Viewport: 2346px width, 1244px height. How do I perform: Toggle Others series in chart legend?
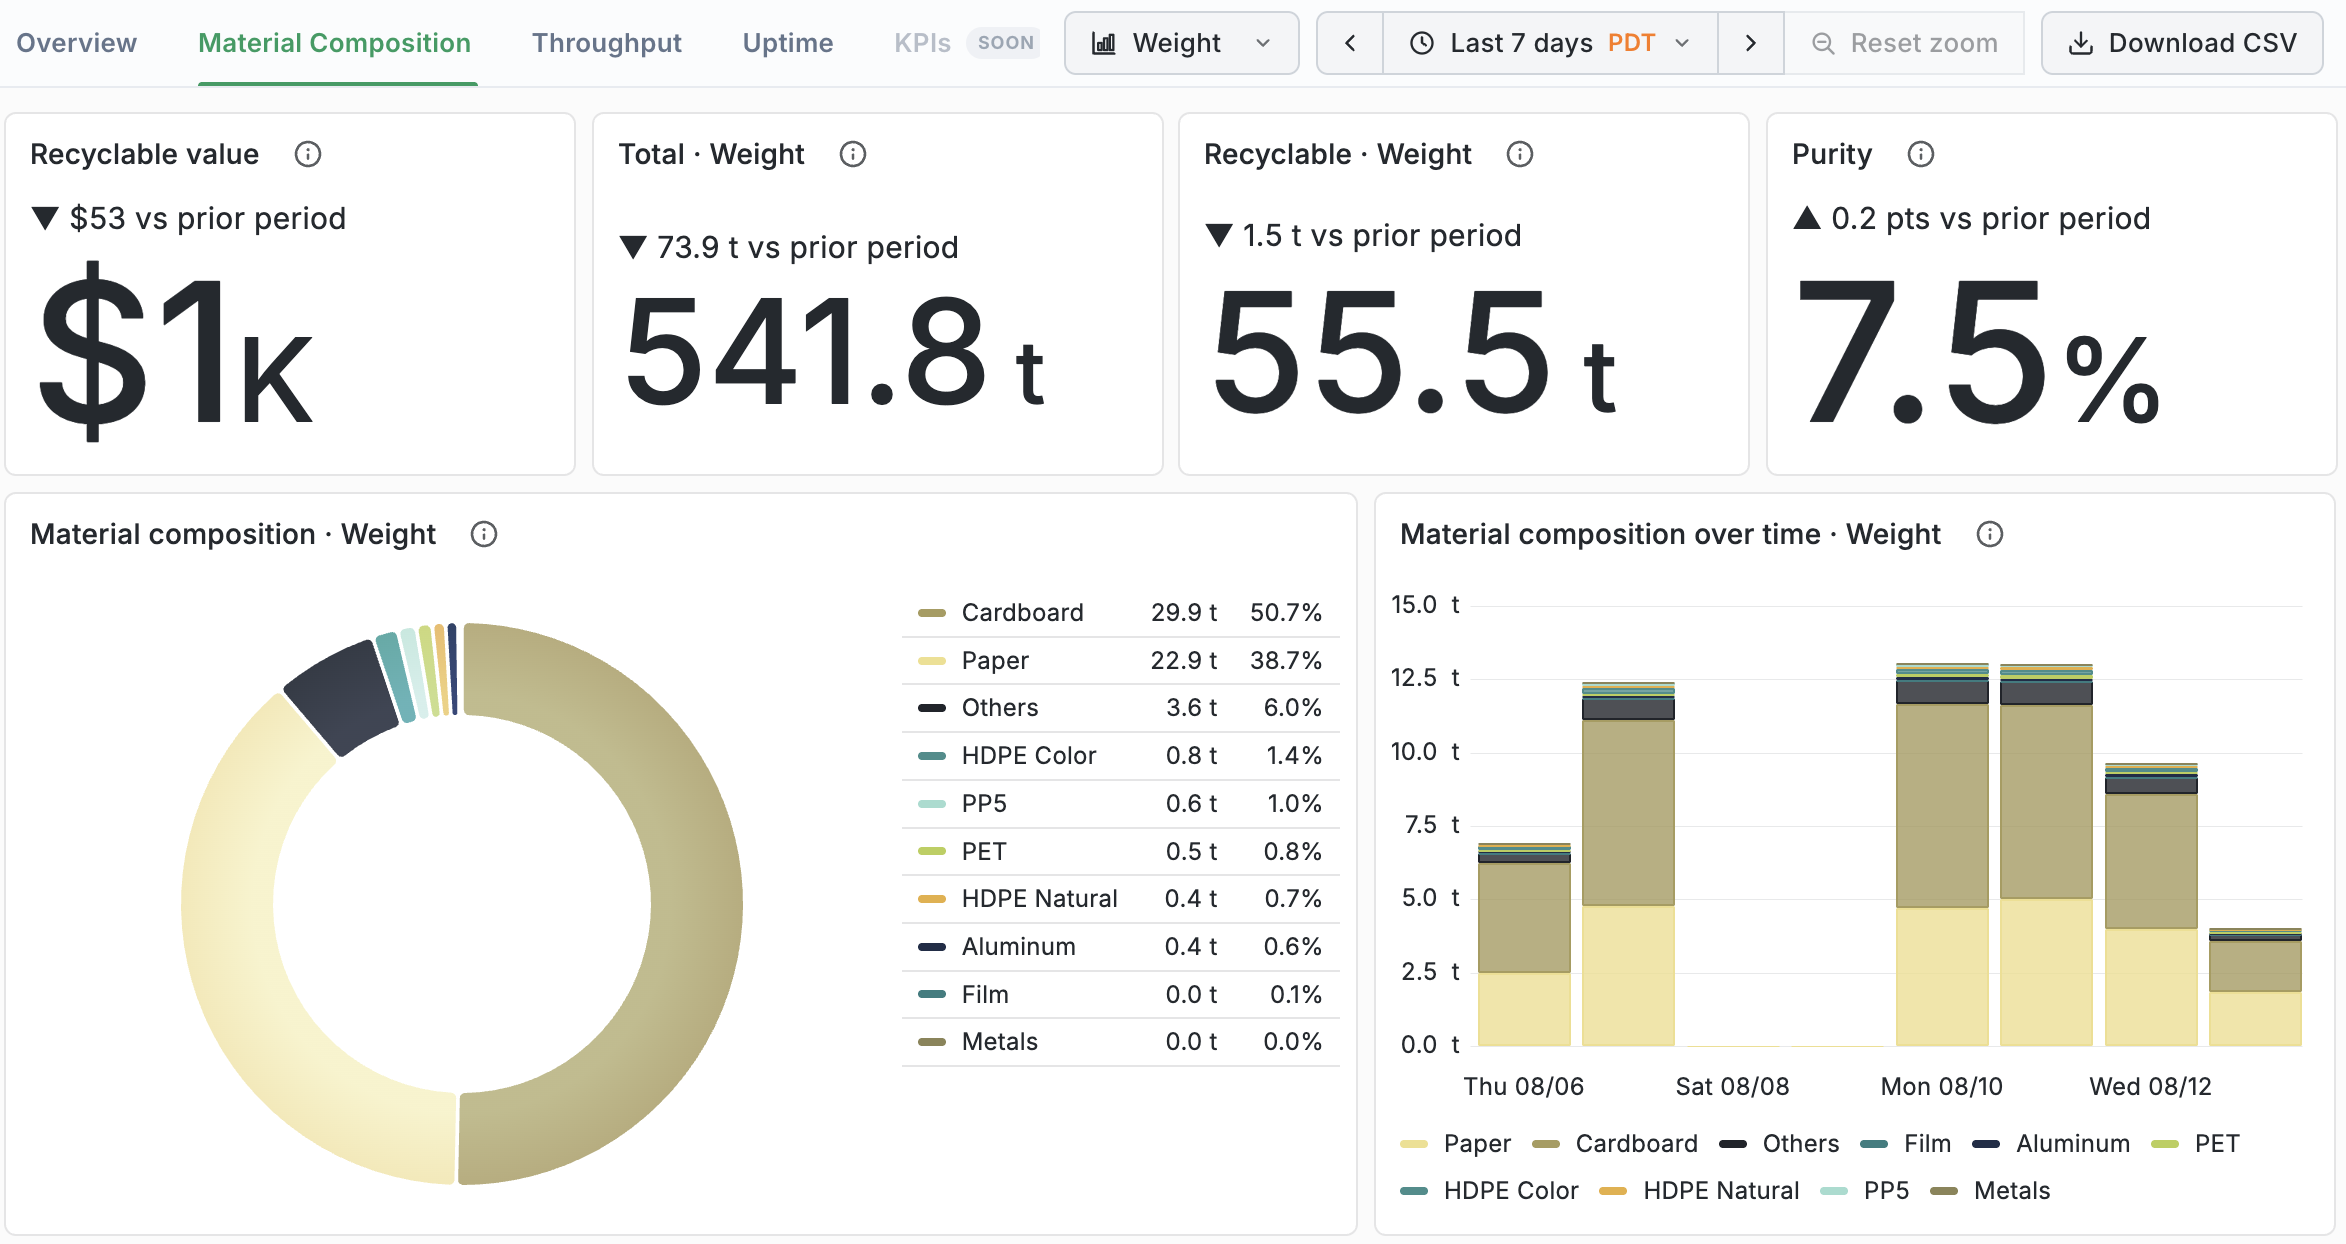click(x=1779, y=1143)
